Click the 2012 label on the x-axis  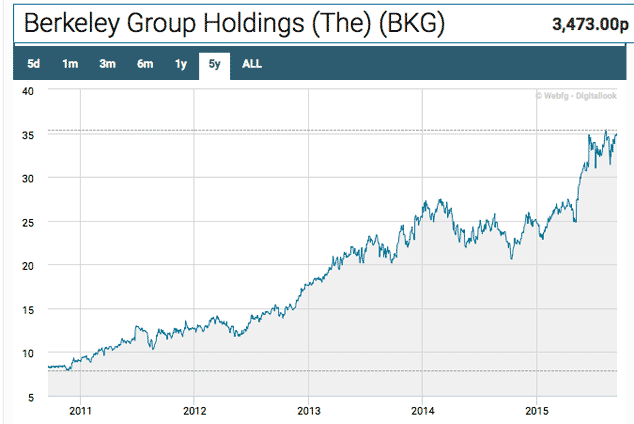pos(195,410)
